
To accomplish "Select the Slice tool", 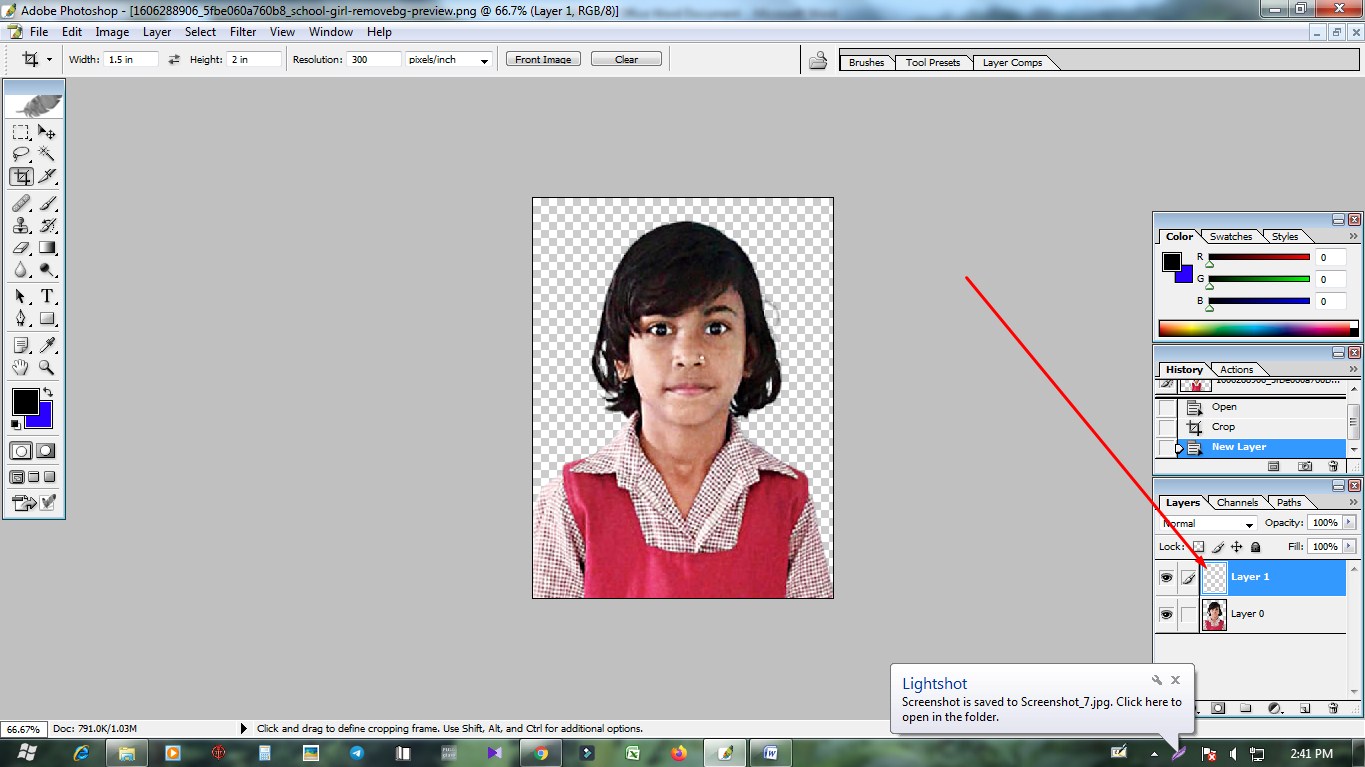I will coord(47,177).
